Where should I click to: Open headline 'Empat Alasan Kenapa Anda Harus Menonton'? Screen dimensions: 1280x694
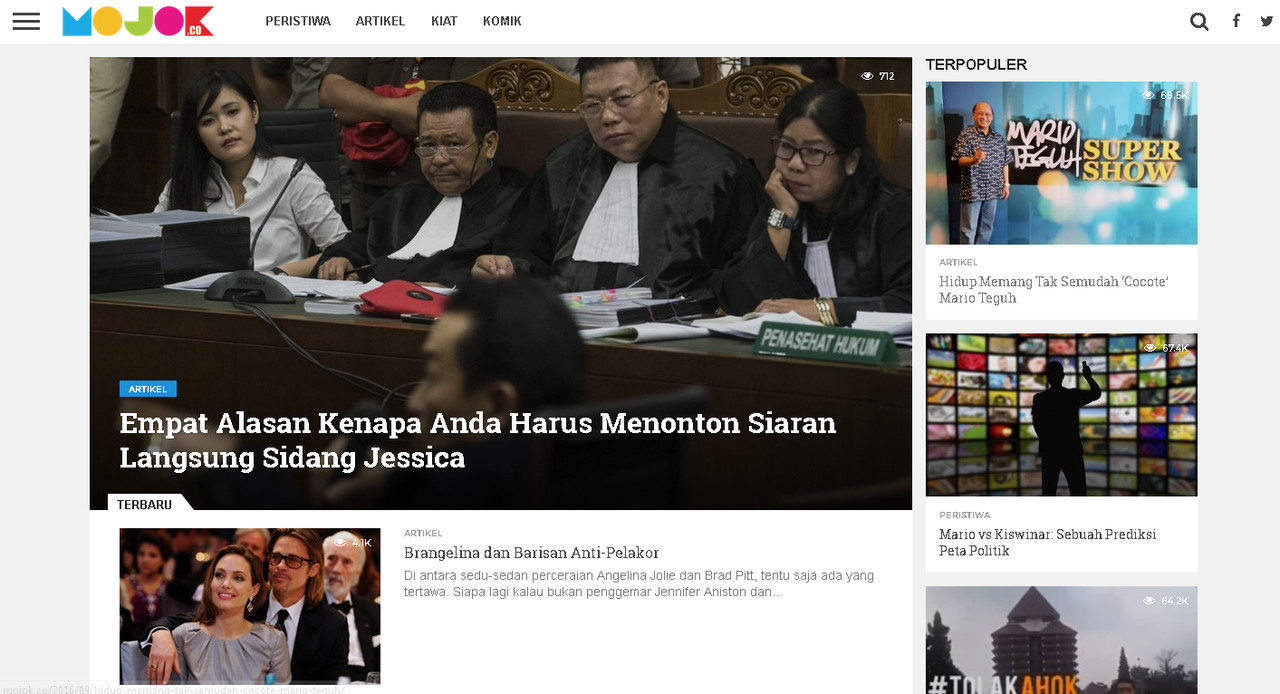[x=478, y=440]
